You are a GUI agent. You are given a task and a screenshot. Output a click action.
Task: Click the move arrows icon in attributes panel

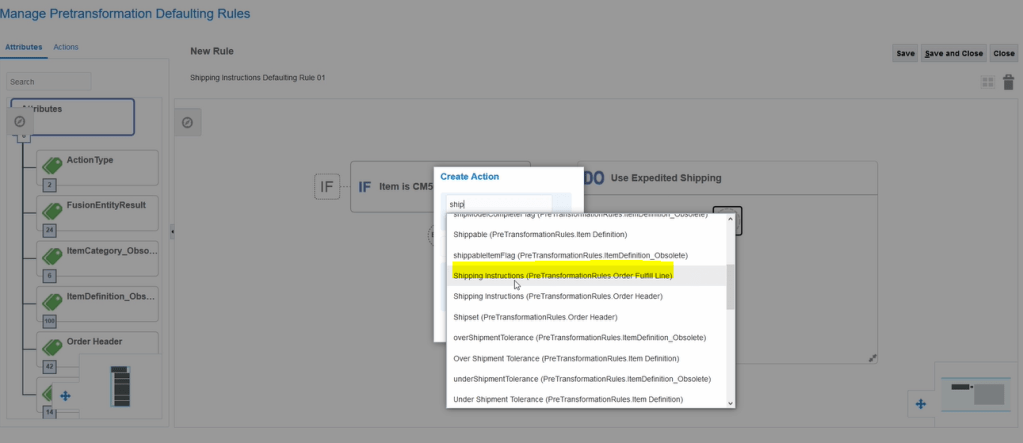click(x=66, y=396)
